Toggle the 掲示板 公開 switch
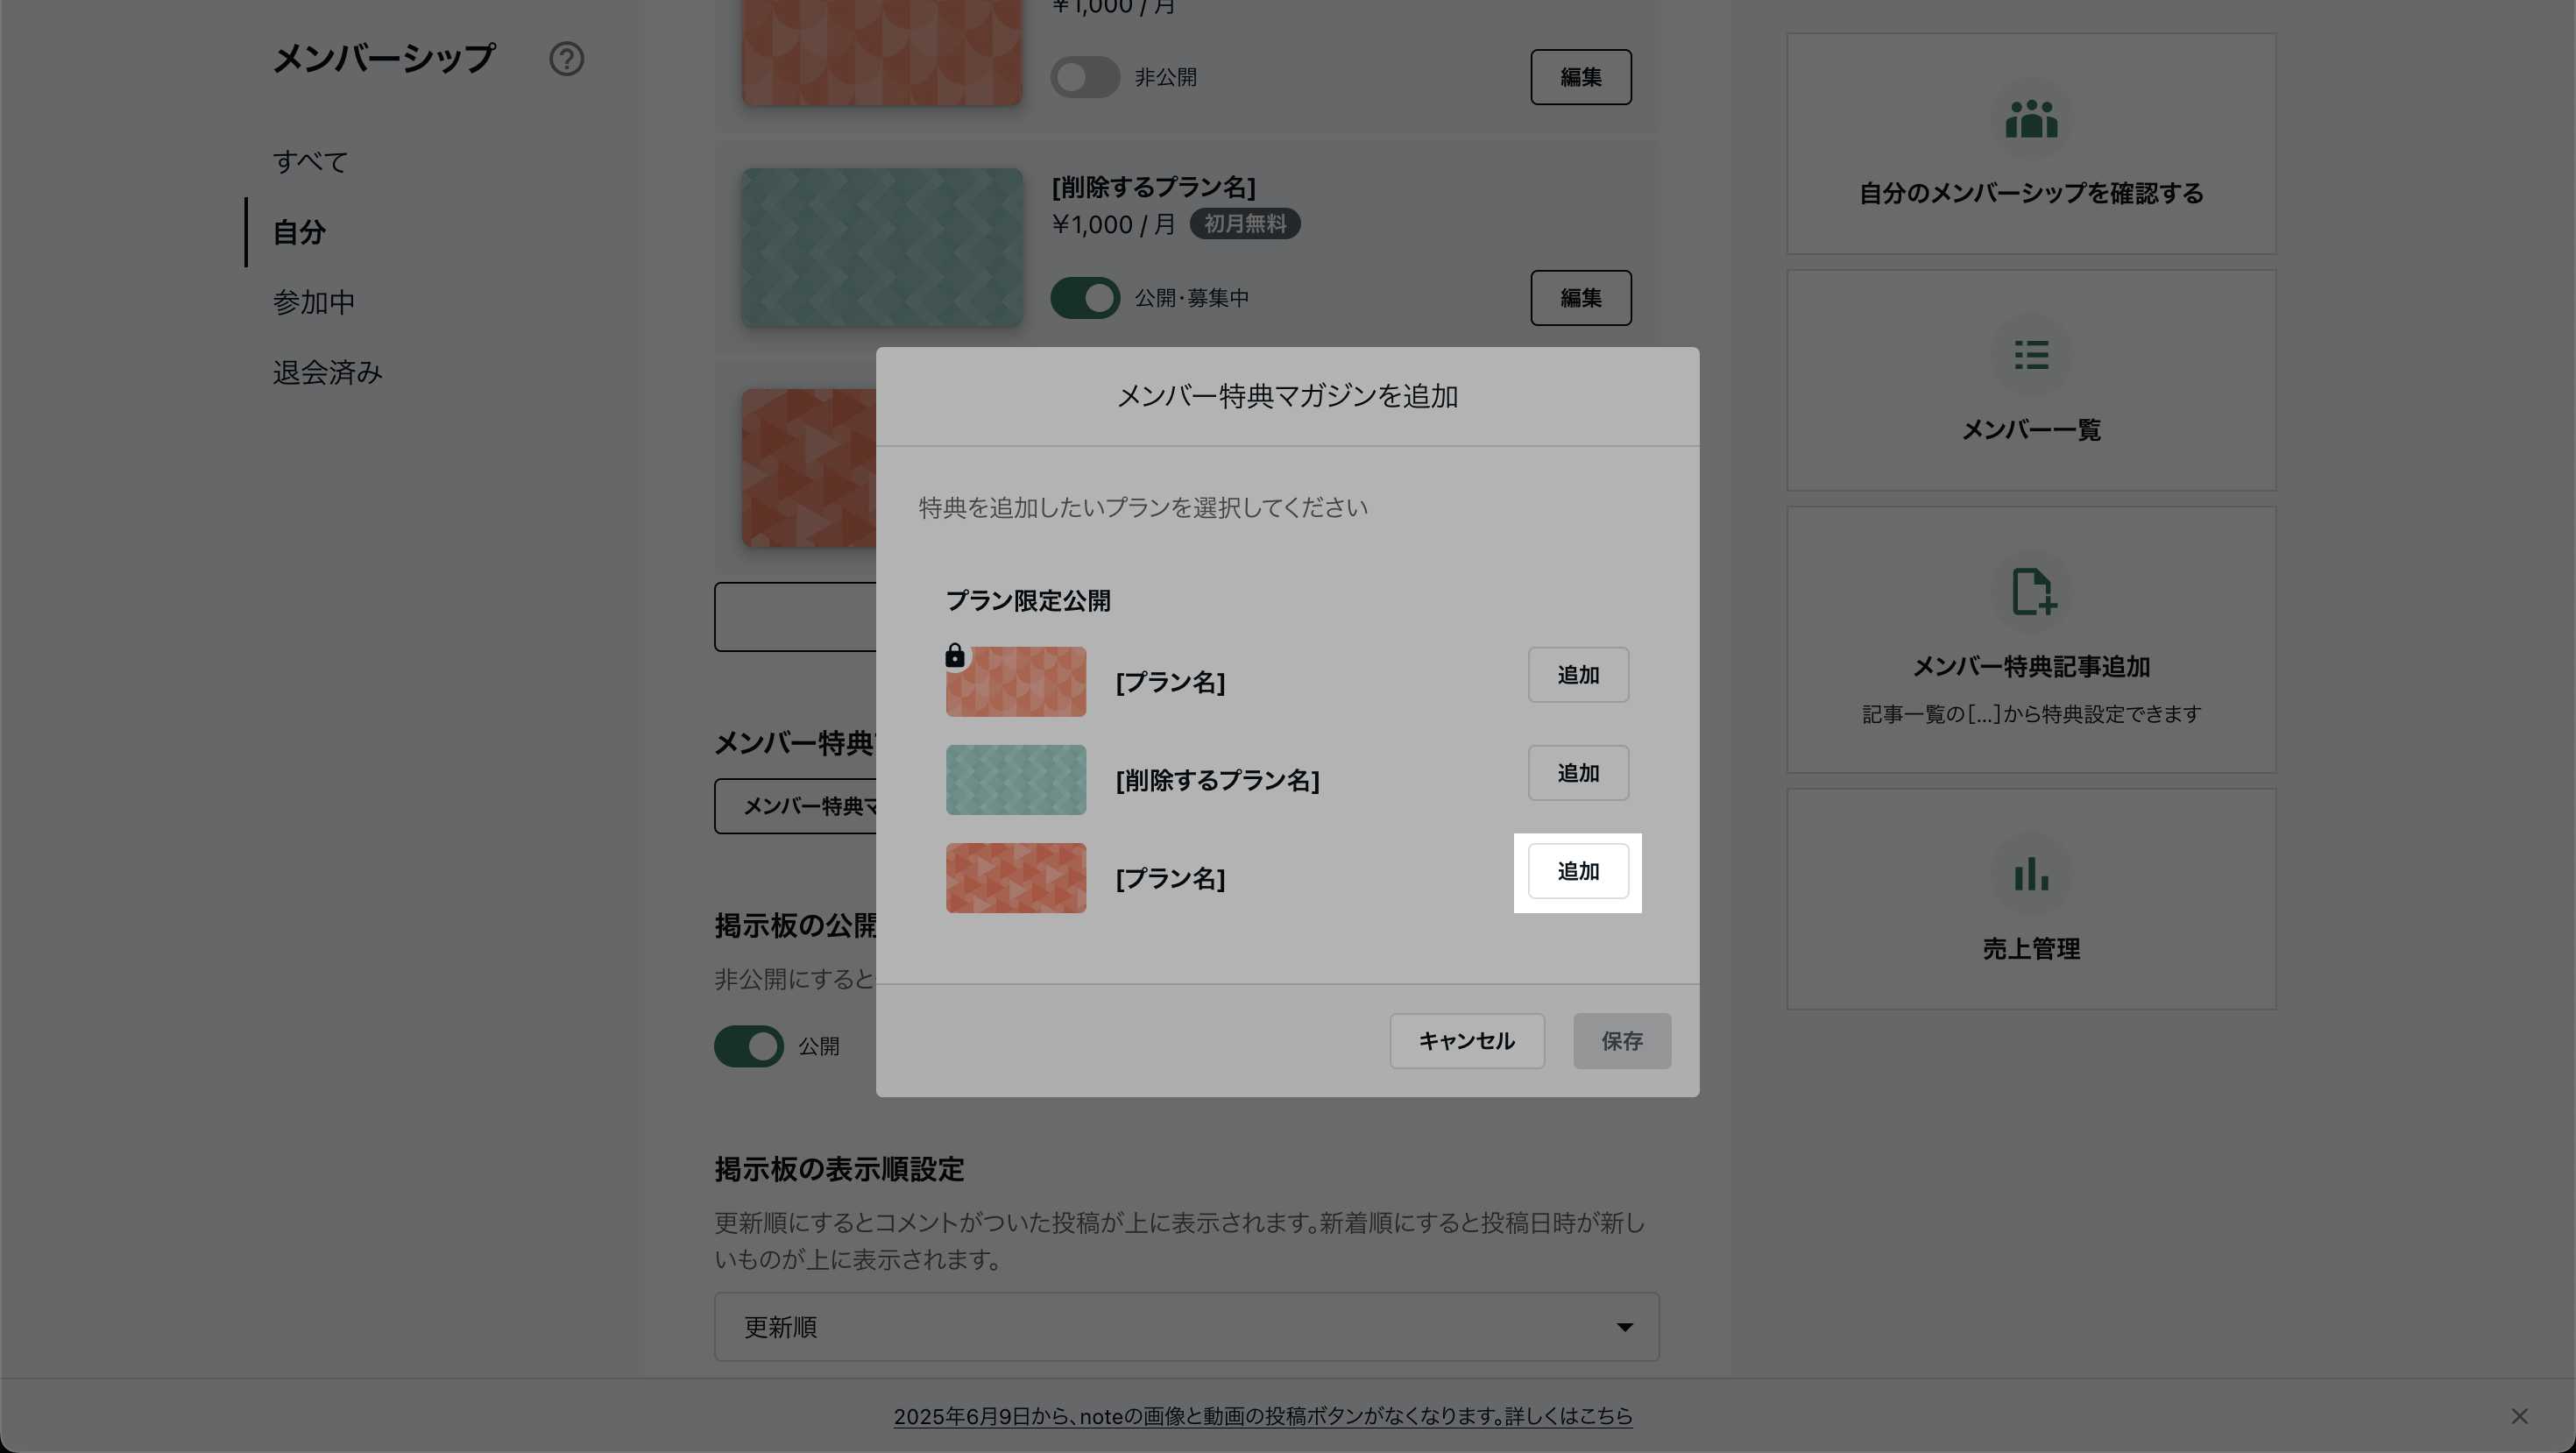Screen dimensions: 2576x1453 [749, 1046]
